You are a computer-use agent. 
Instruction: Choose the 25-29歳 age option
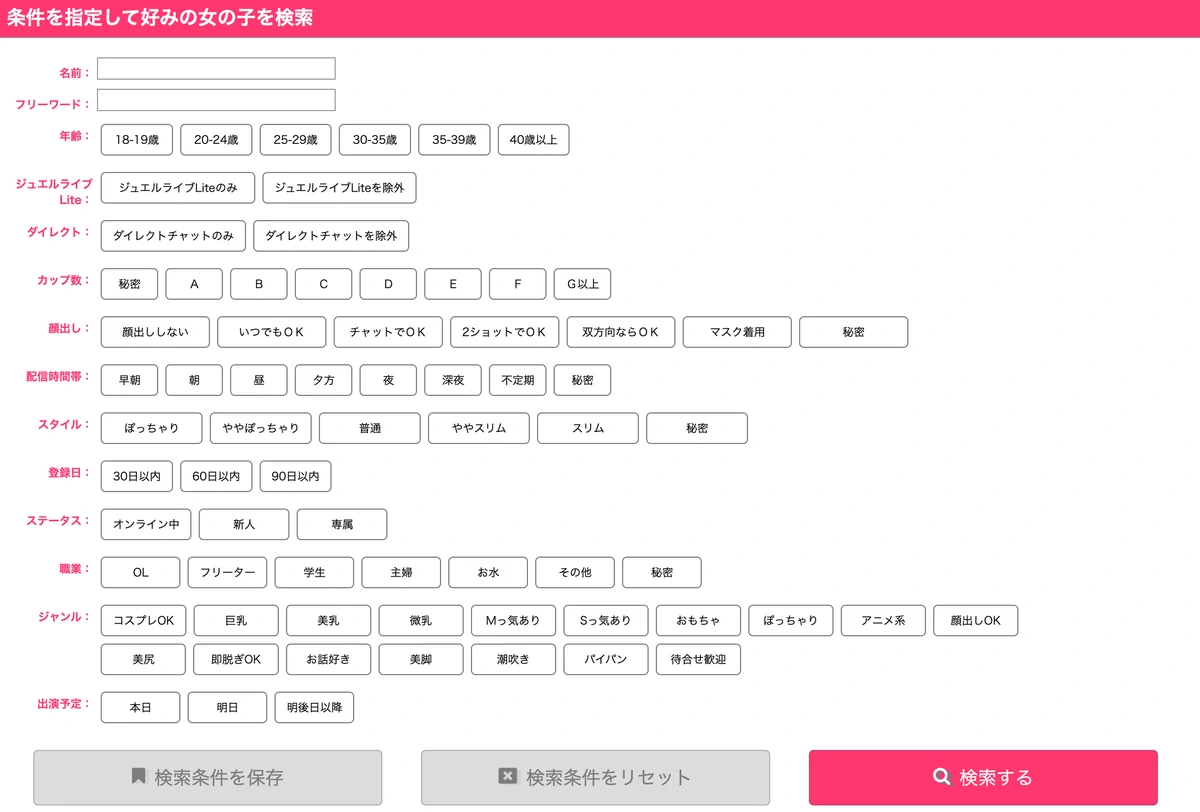295,140
